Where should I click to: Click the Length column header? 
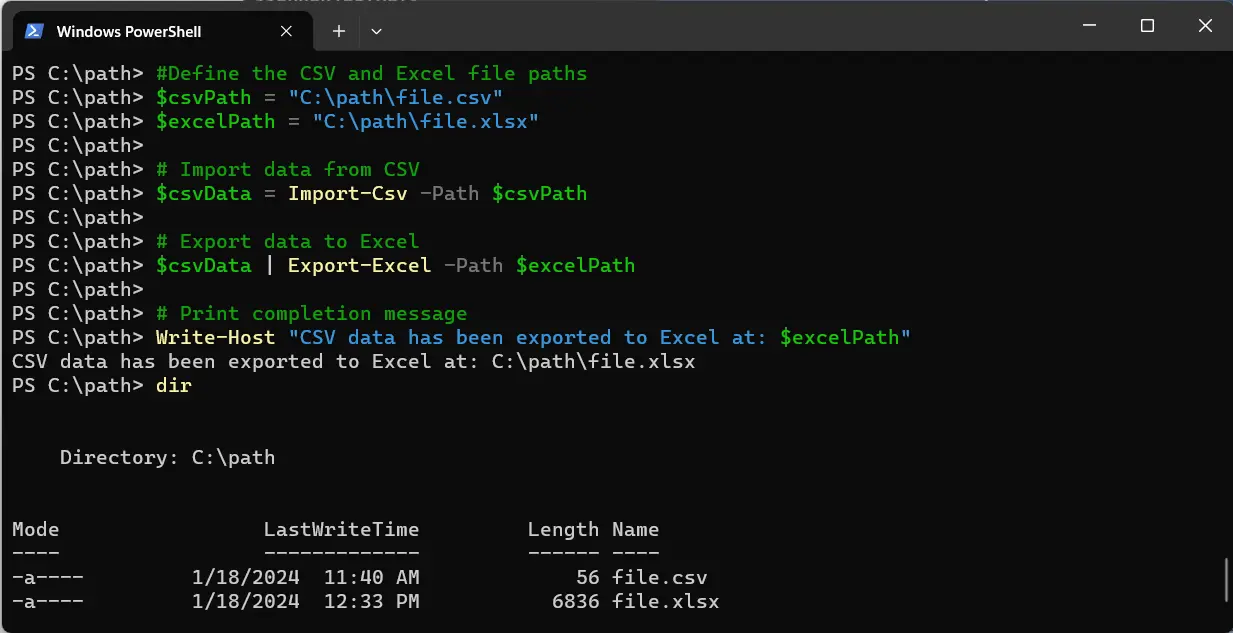coord(563,529)
